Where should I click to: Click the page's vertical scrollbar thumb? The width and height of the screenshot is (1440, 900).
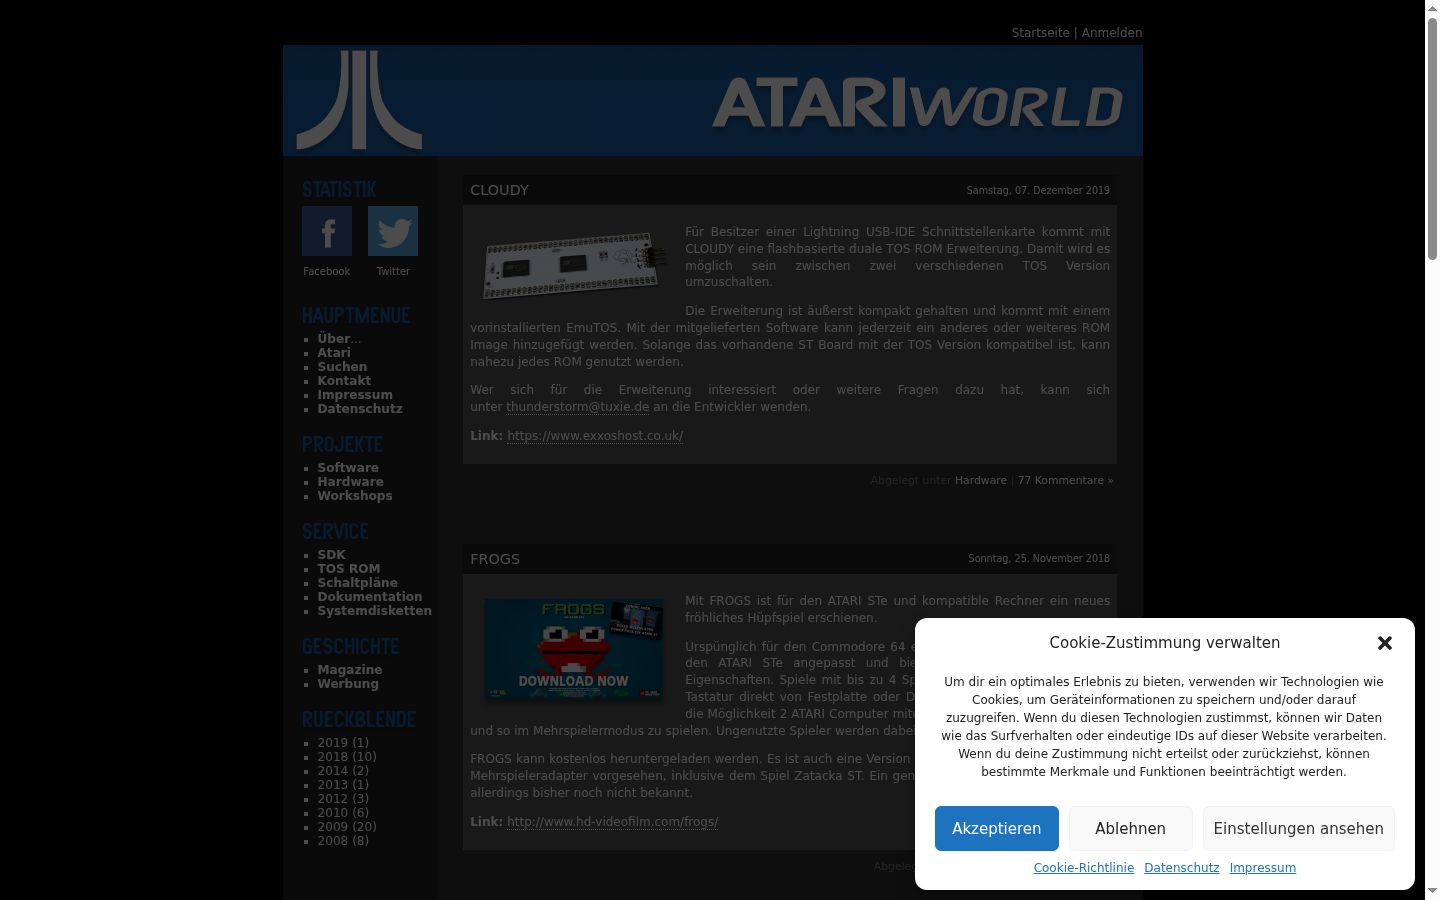point(1432,138)
